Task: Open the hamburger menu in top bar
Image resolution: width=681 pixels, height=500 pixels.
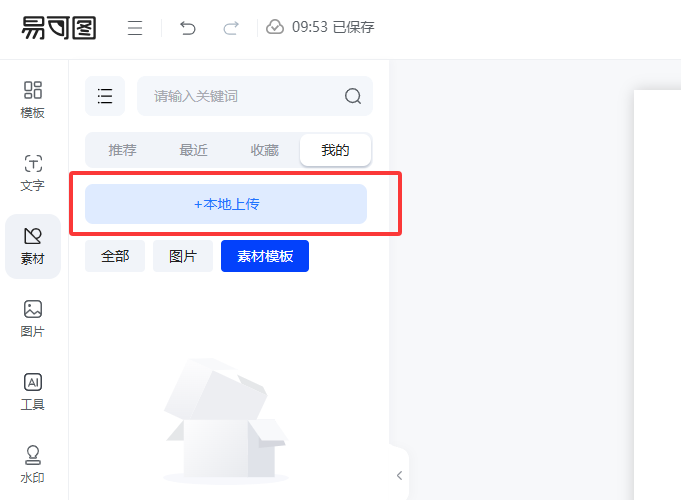Action: point(135,28)
